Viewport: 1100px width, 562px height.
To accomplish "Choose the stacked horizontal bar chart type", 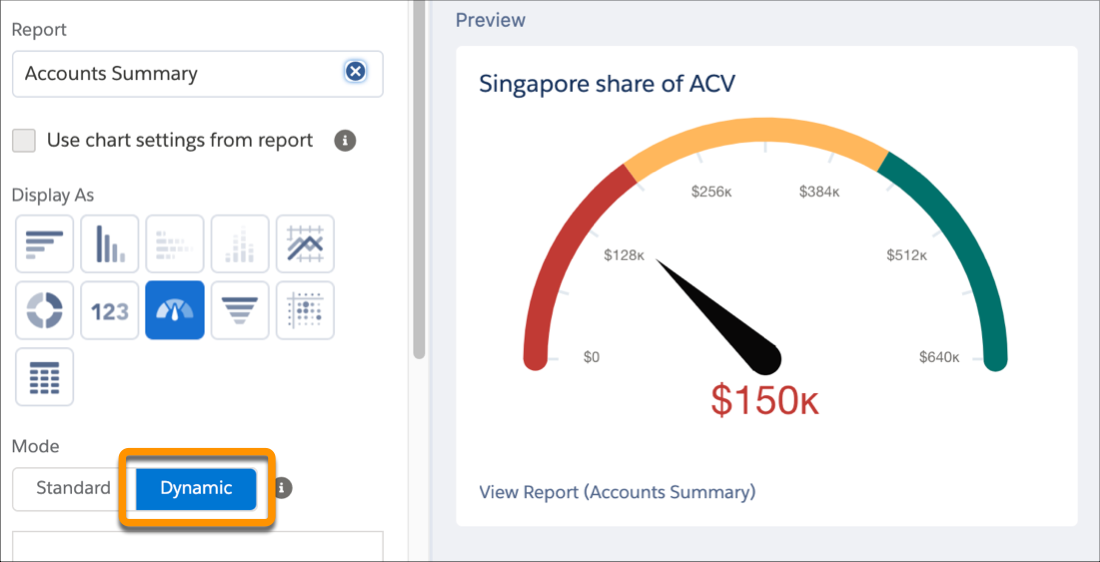I will (x=175, y=244).
